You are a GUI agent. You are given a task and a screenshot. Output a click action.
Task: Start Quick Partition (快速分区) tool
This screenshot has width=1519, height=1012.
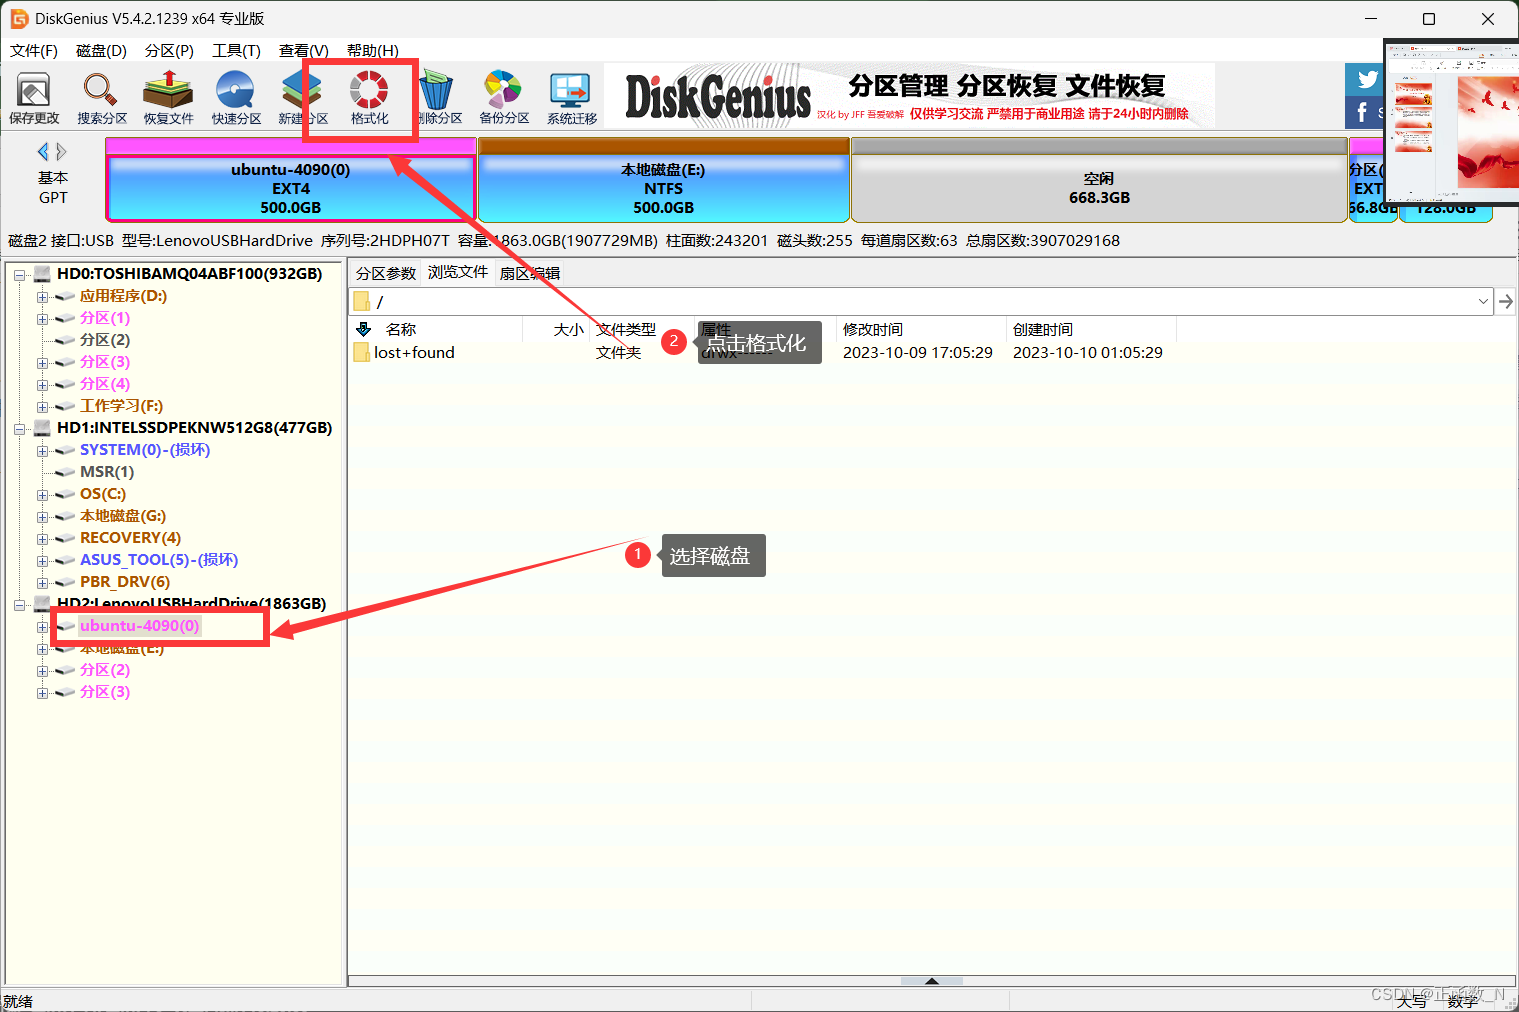(236, 98)
